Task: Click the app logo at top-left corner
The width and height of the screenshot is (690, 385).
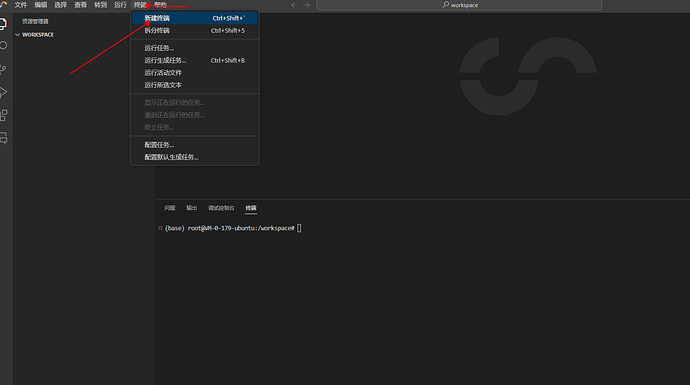Action: point(4,4)
